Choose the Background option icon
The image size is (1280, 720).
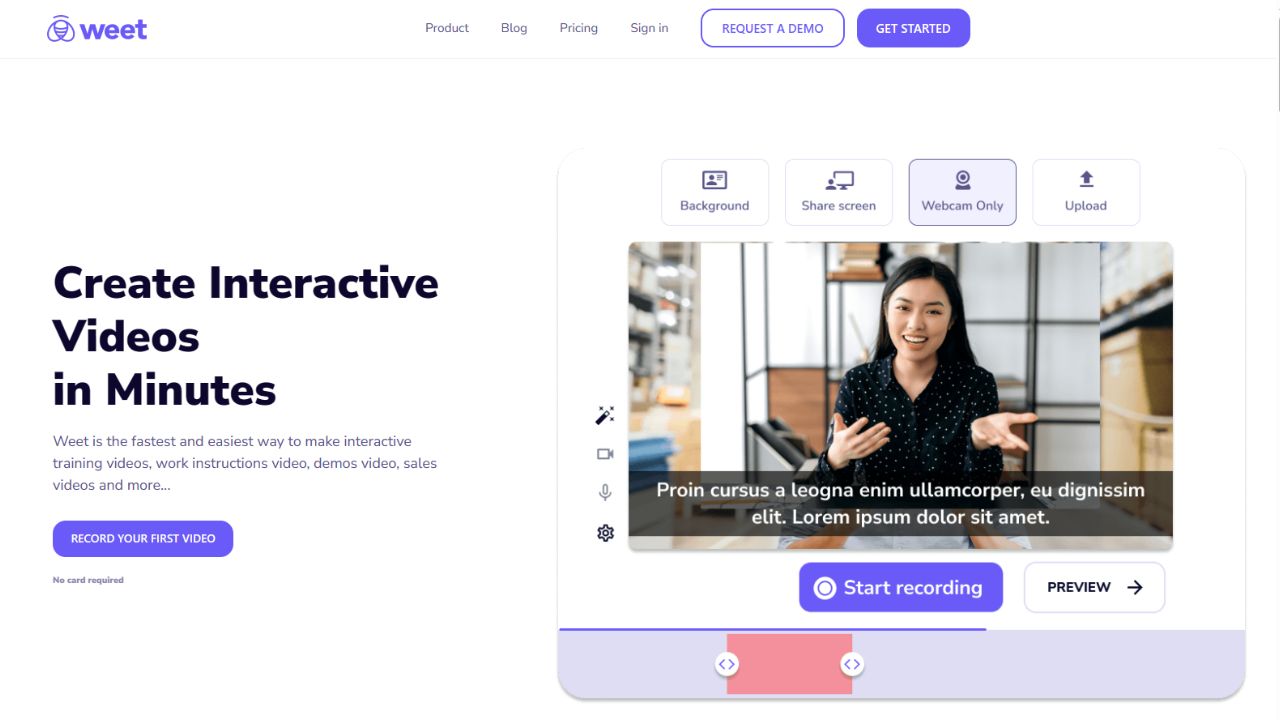[x=715, y=180]
